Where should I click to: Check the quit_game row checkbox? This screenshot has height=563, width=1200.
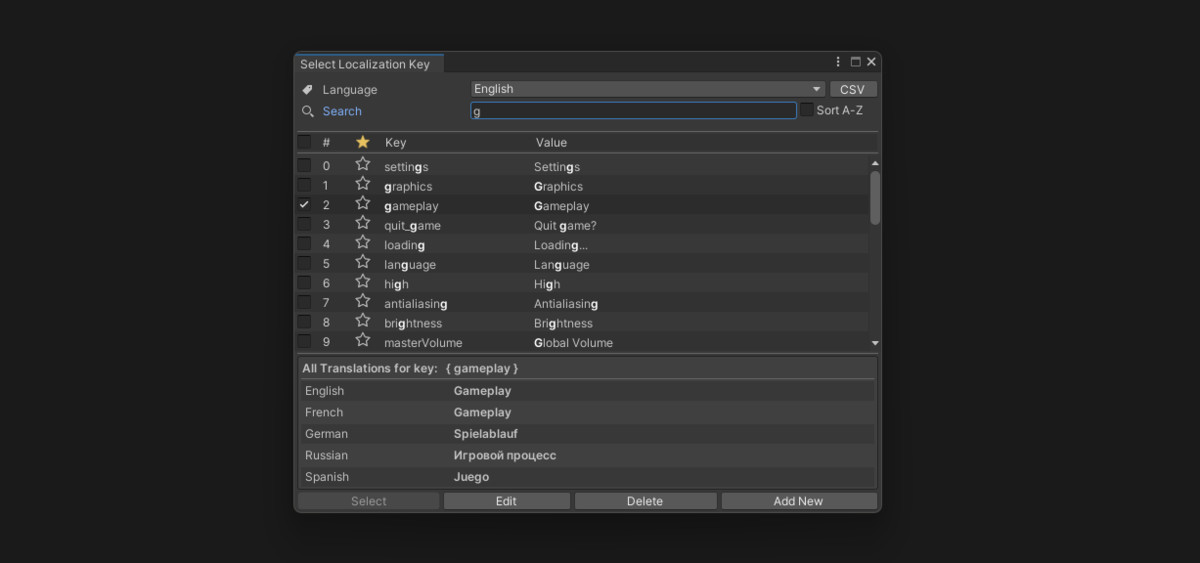[304, 224]
